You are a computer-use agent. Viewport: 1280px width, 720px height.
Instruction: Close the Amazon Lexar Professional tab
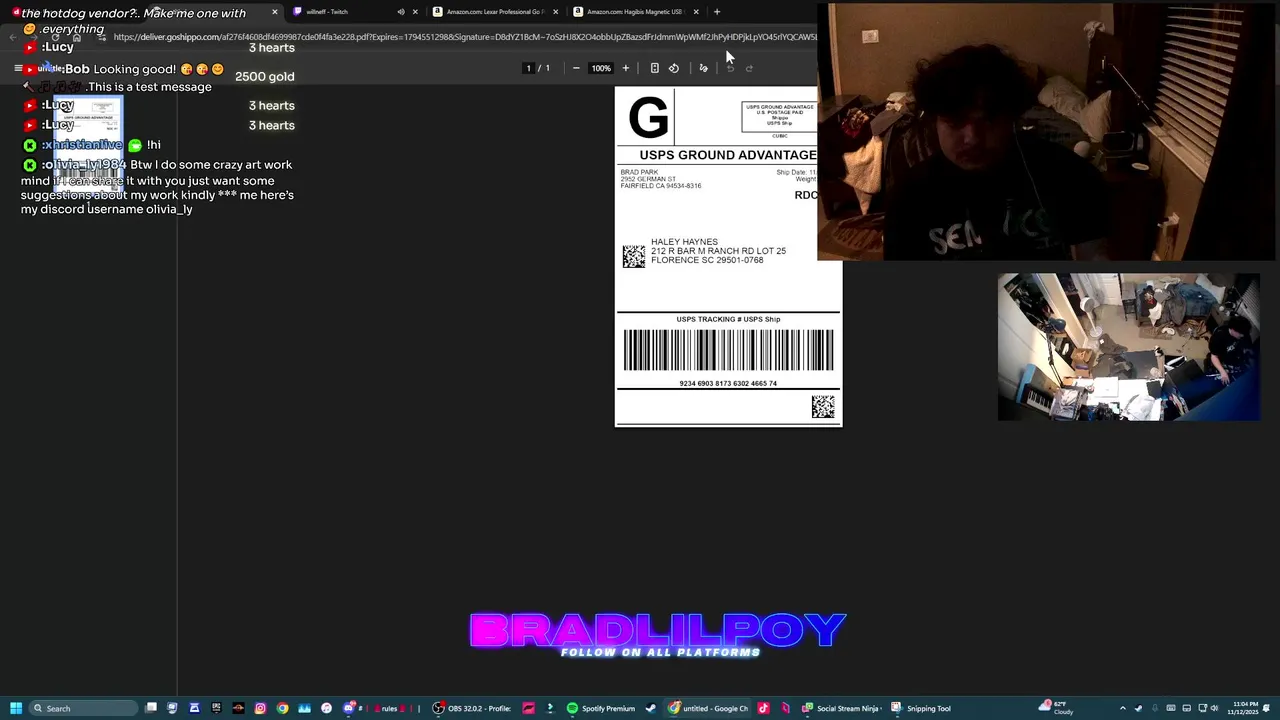click(555, 12)
